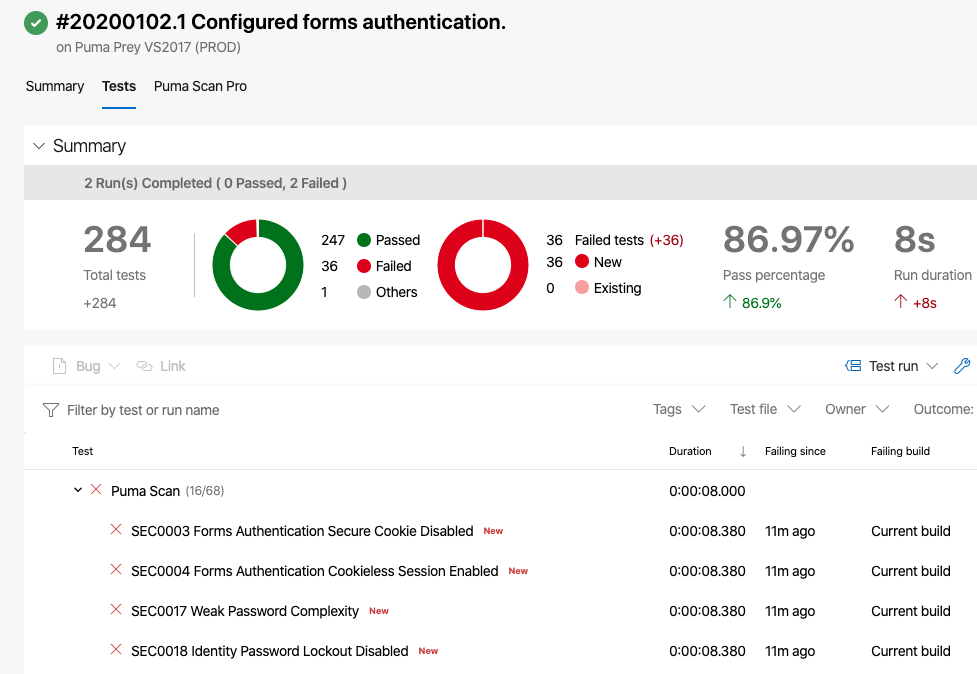Click the Link chain icon
Image resolution: width=977 pixels, height=674 pixels.
point(144,366)
